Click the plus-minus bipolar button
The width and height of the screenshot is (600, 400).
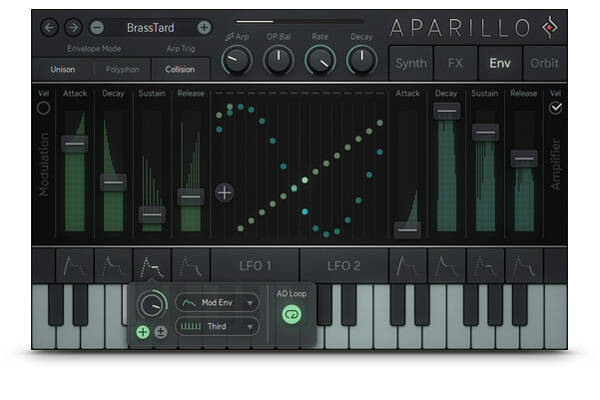tap(161, 332)
